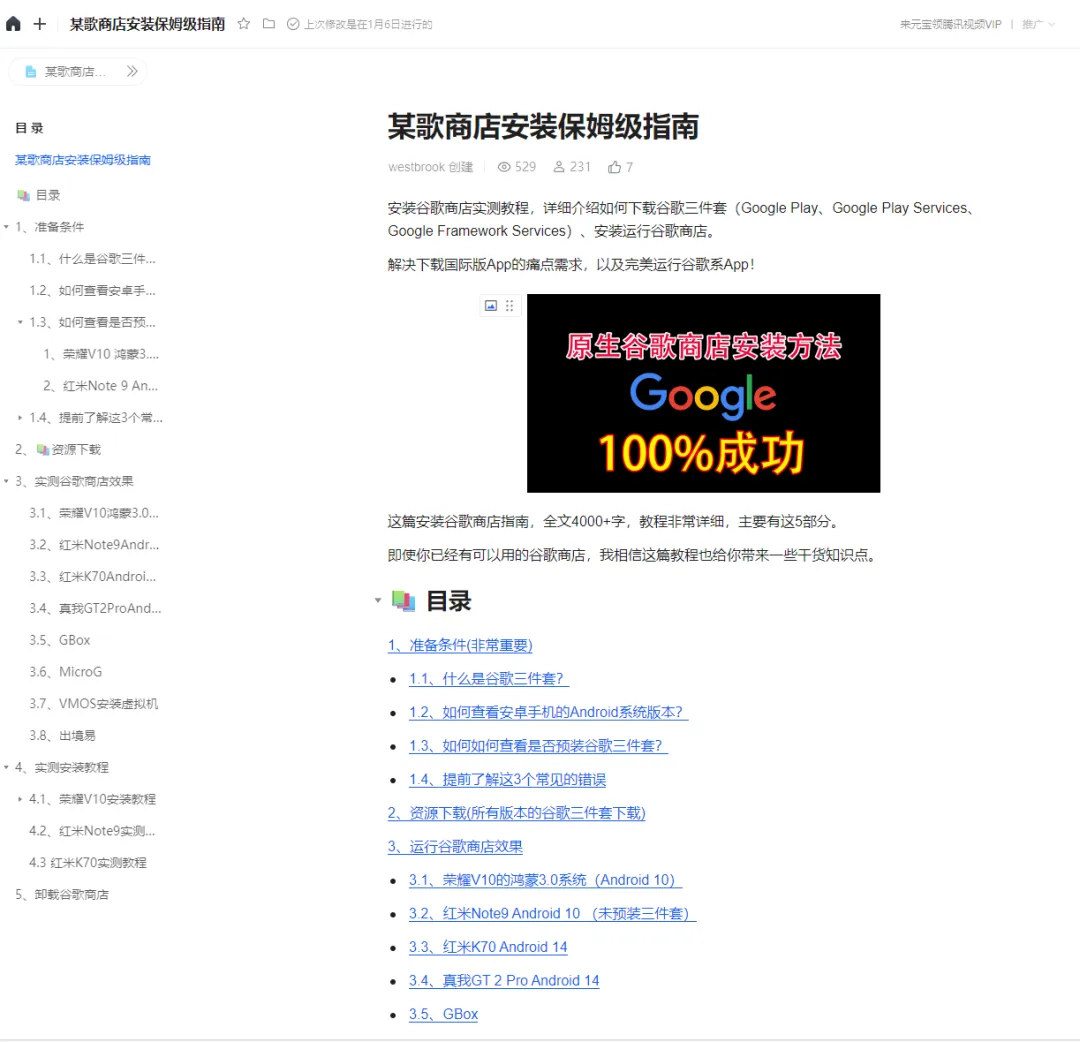Go to the home icon
This screenshot has width=1080, height=1042.
(x=13, y=24)
